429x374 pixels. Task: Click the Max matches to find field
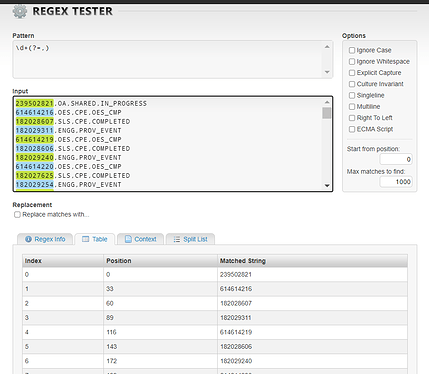(396, 182)
